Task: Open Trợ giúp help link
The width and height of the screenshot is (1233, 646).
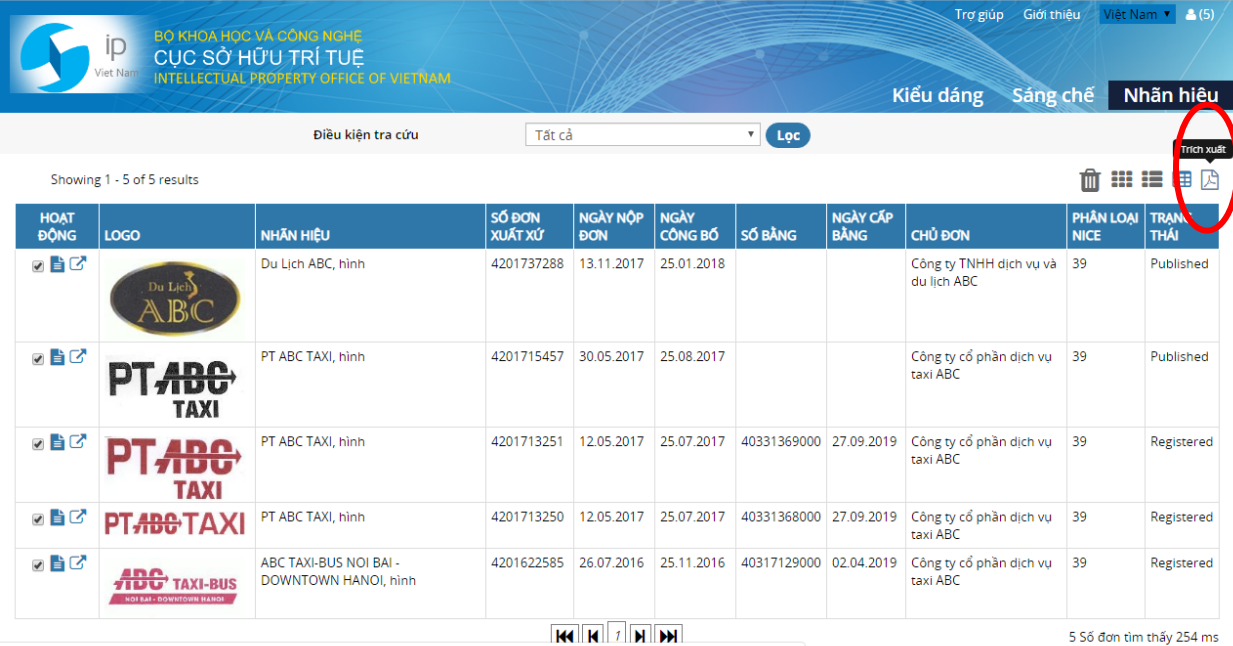Action: coord(979,14)
